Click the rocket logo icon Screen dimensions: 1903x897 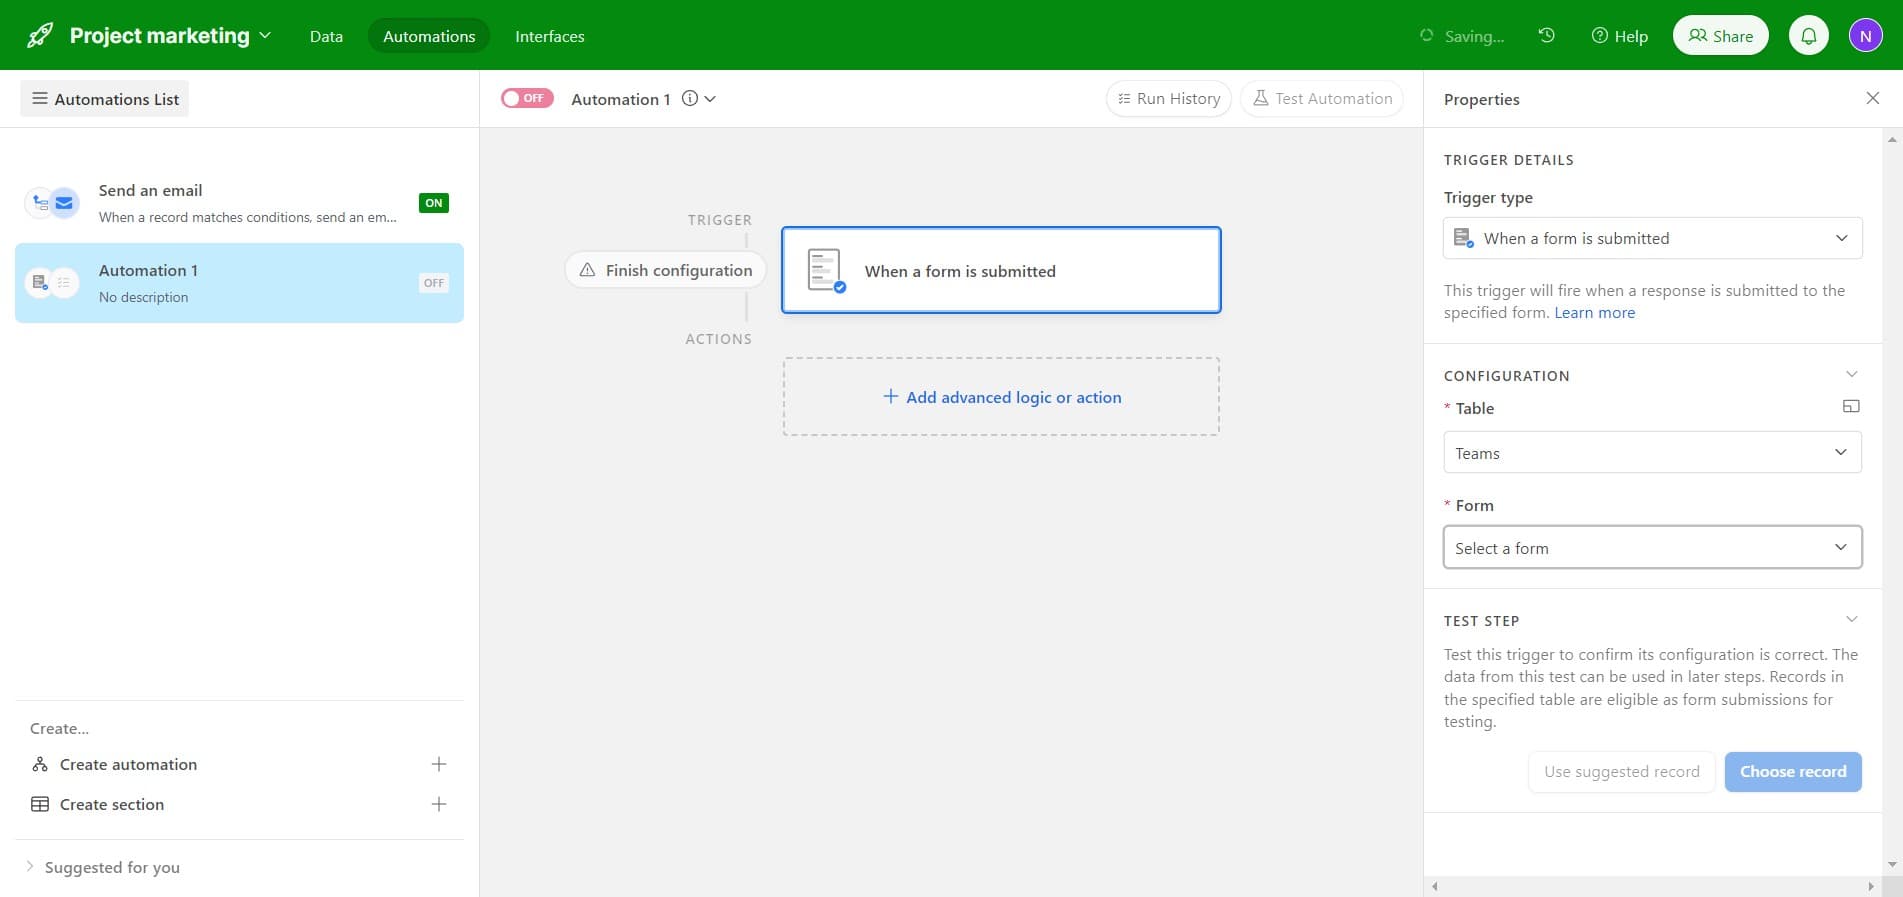(x=40, y=36)
